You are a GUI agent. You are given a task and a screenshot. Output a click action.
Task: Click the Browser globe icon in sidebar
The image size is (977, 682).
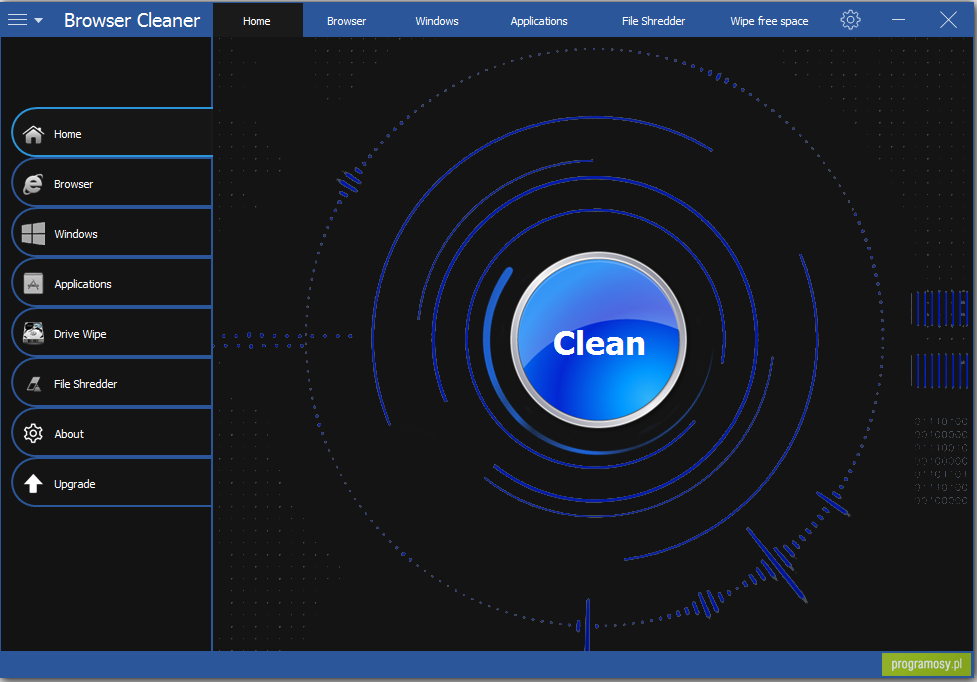[34, 182]
